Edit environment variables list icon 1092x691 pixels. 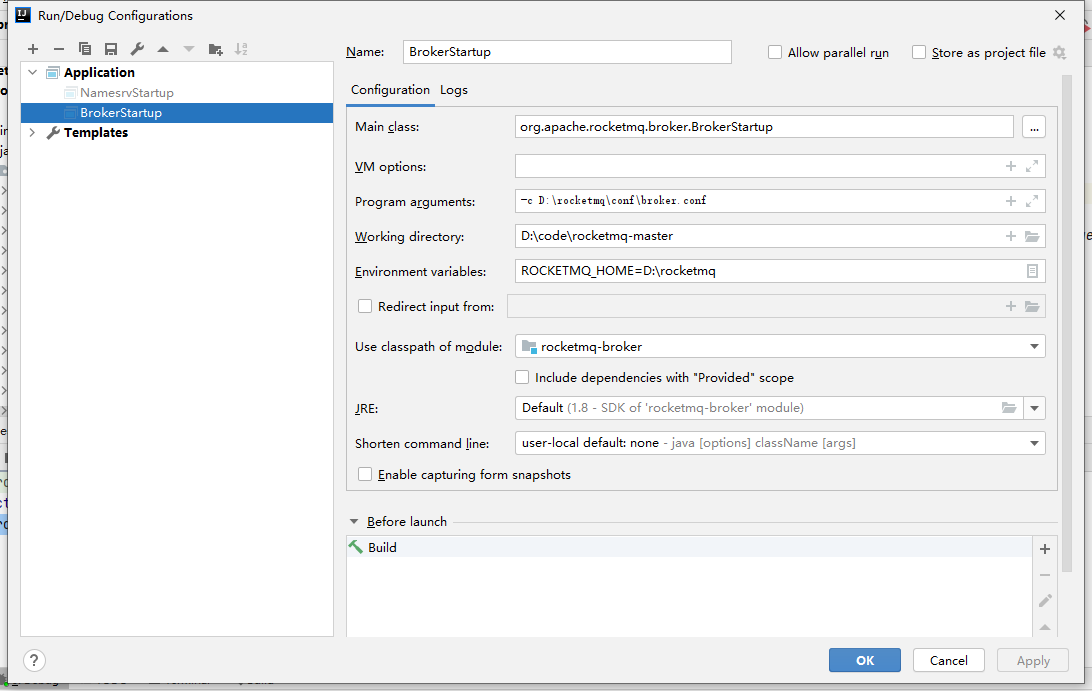(1032, 271)
